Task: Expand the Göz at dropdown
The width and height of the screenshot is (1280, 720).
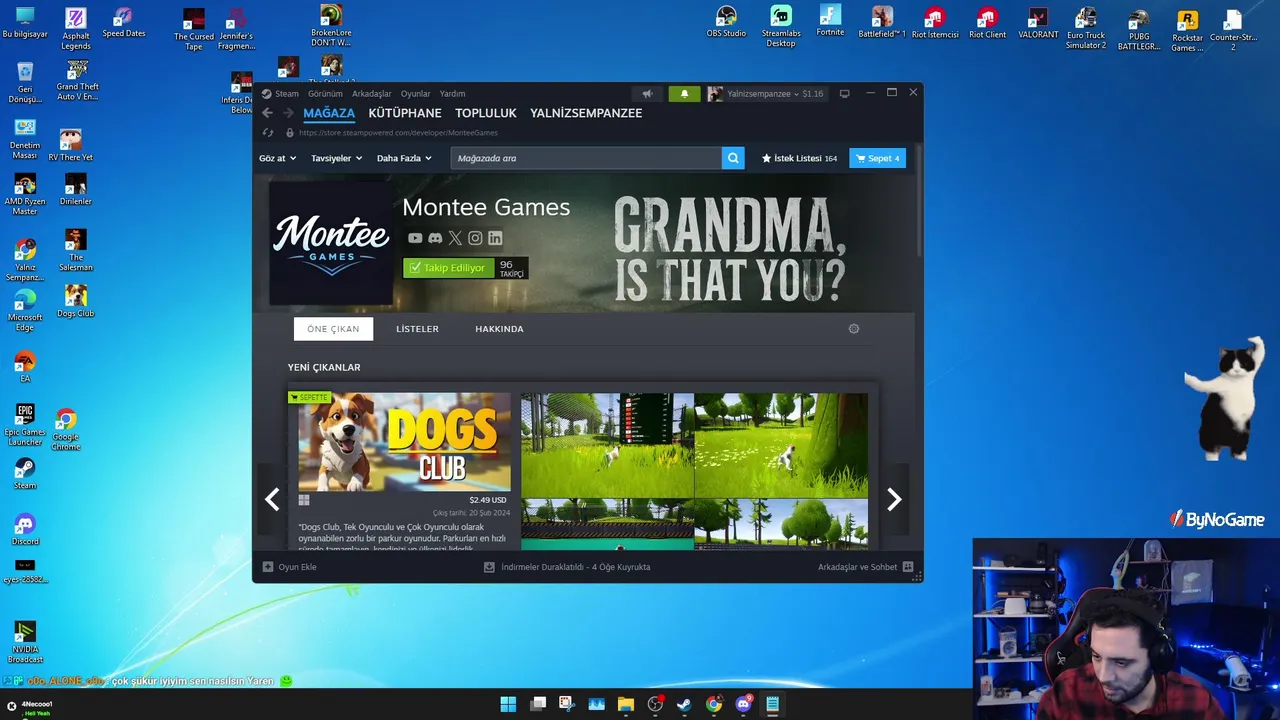Action: pyautogui.click(x=277, y=158)
